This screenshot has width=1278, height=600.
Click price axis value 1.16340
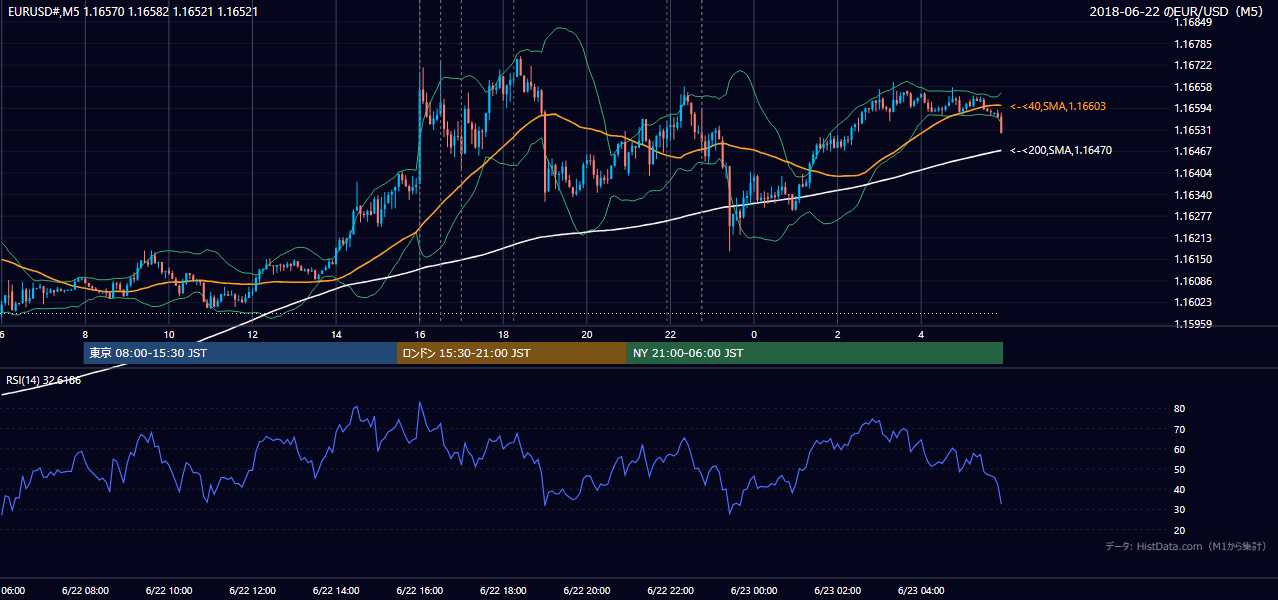click(x=1193, y=195)
